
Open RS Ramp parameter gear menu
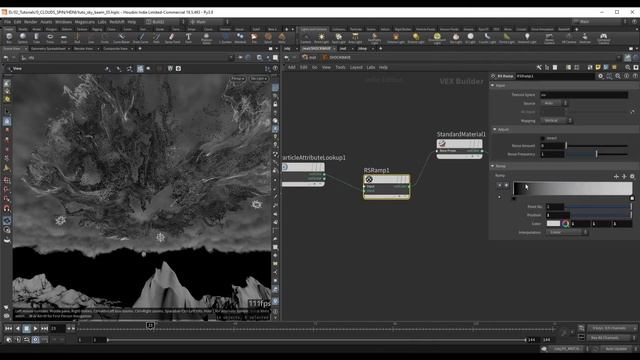point(600,76)
